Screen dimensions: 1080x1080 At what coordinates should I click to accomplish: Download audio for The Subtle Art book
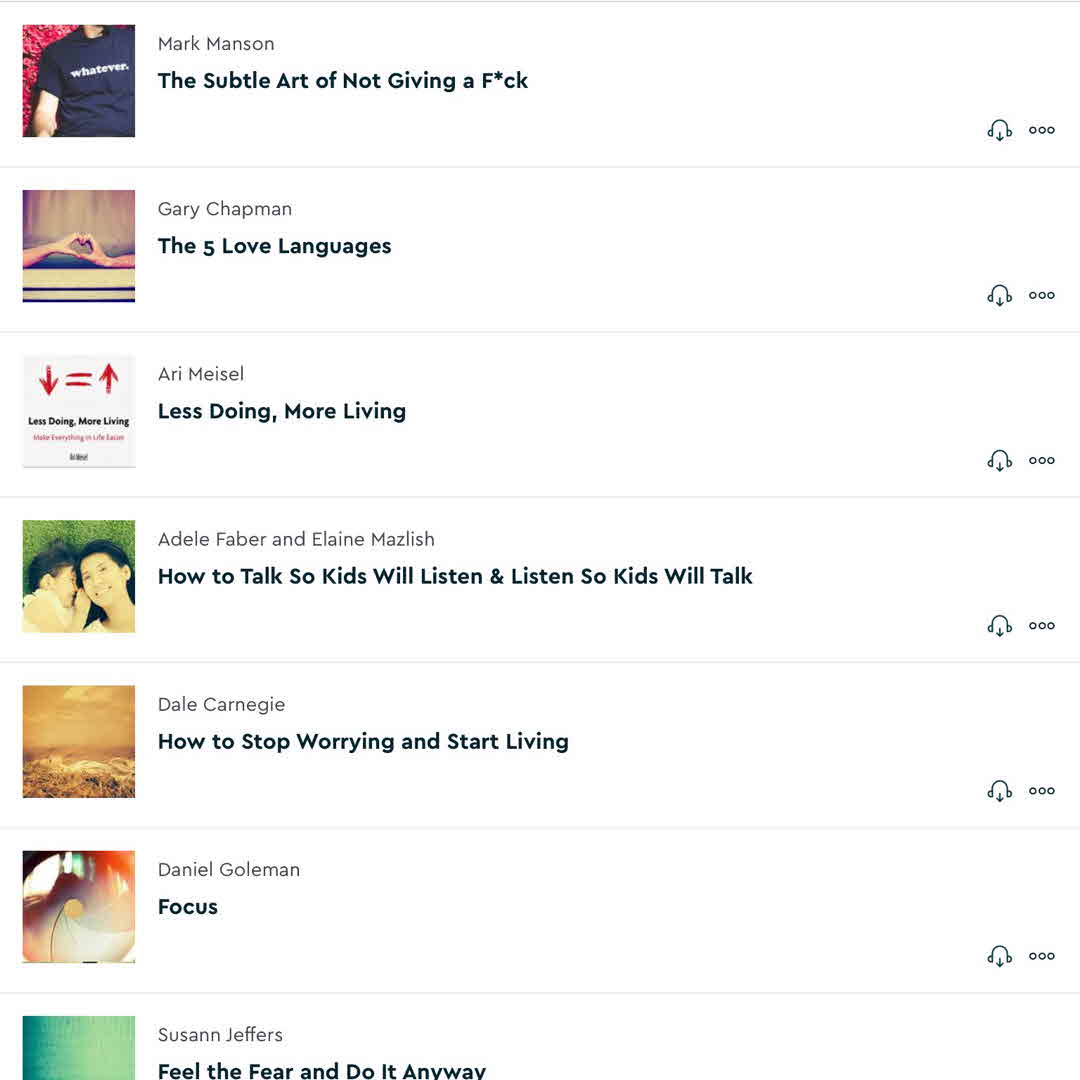999,131
